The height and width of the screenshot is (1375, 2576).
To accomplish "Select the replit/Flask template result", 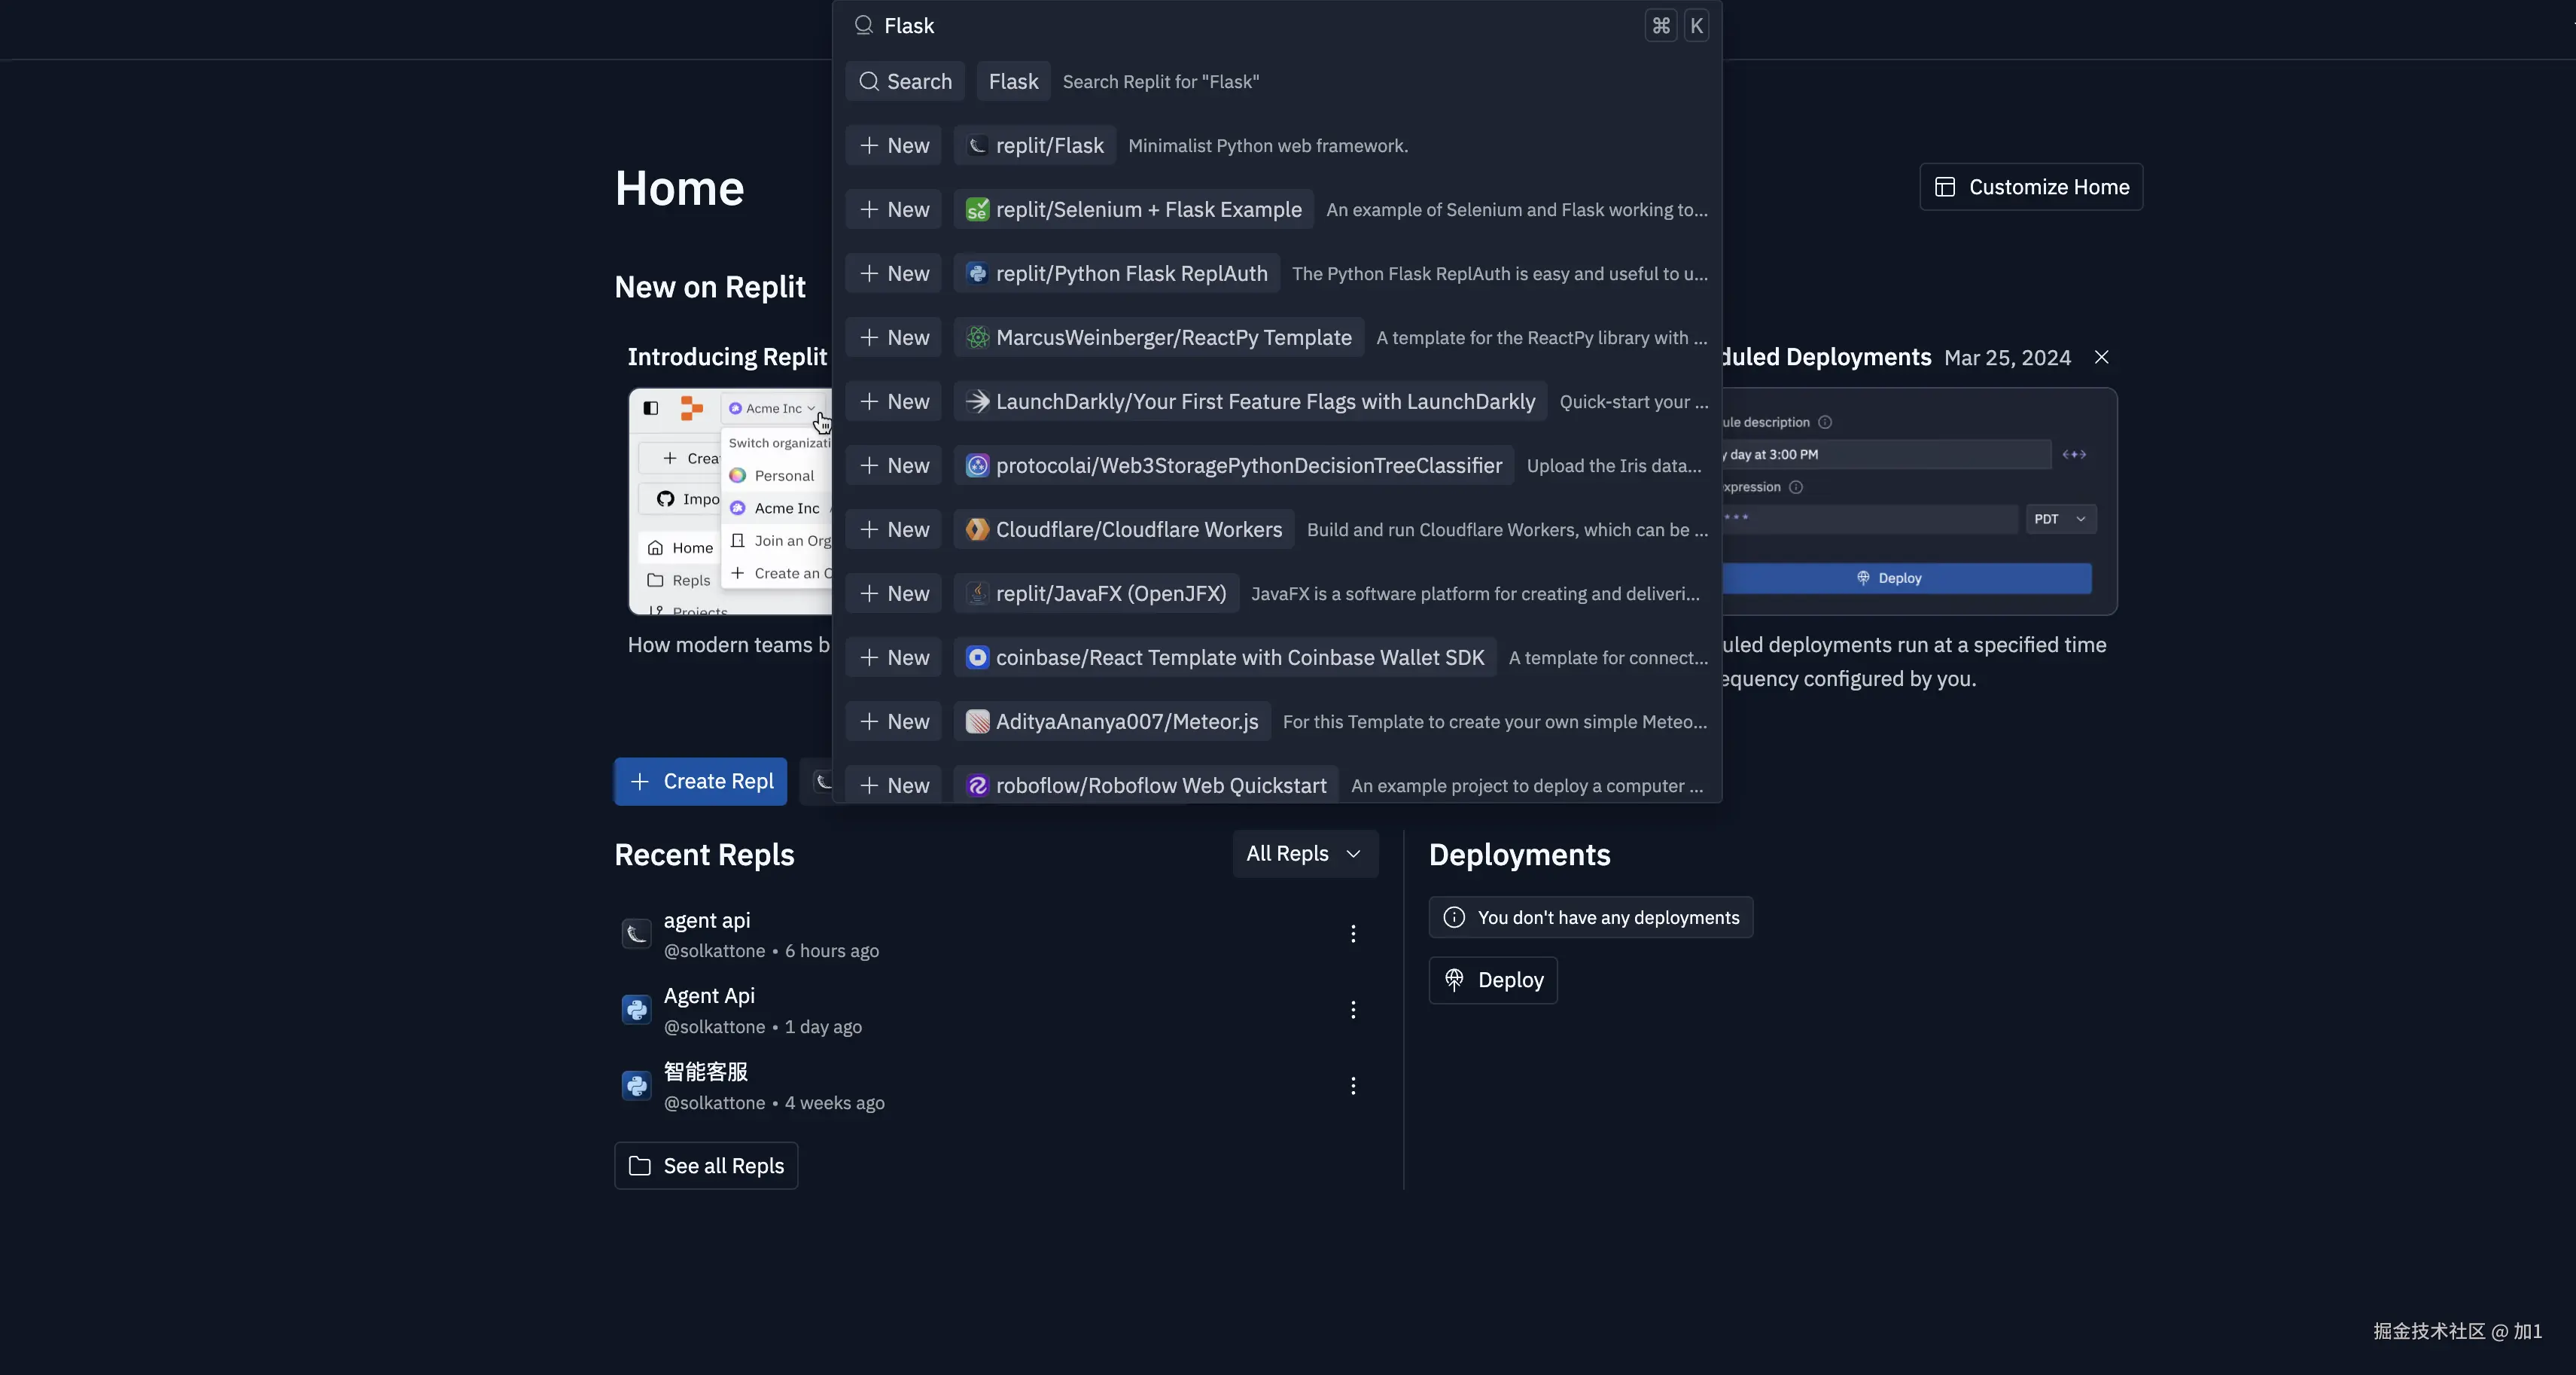I will tap(1035, 146).
